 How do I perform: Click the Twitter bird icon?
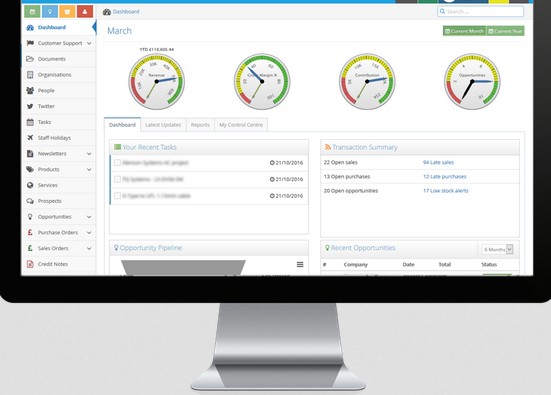[30, 106]
